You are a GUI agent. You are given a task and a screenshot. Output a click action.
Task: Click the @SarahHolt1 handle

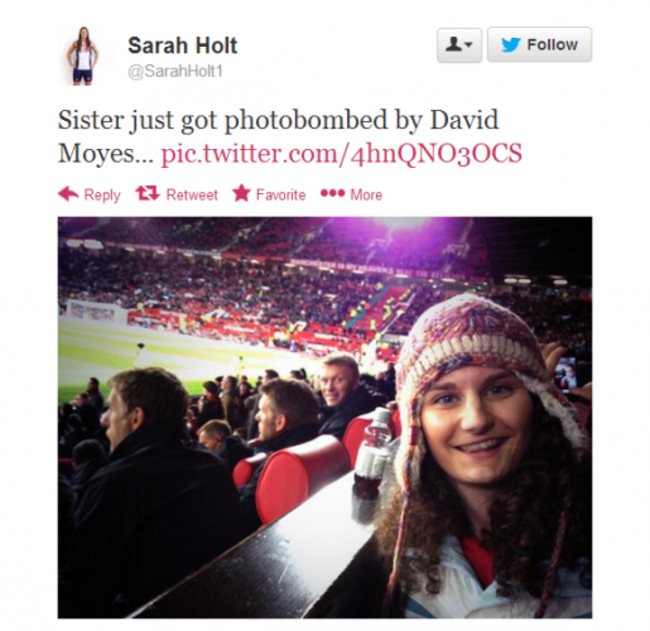pos(175,71)
